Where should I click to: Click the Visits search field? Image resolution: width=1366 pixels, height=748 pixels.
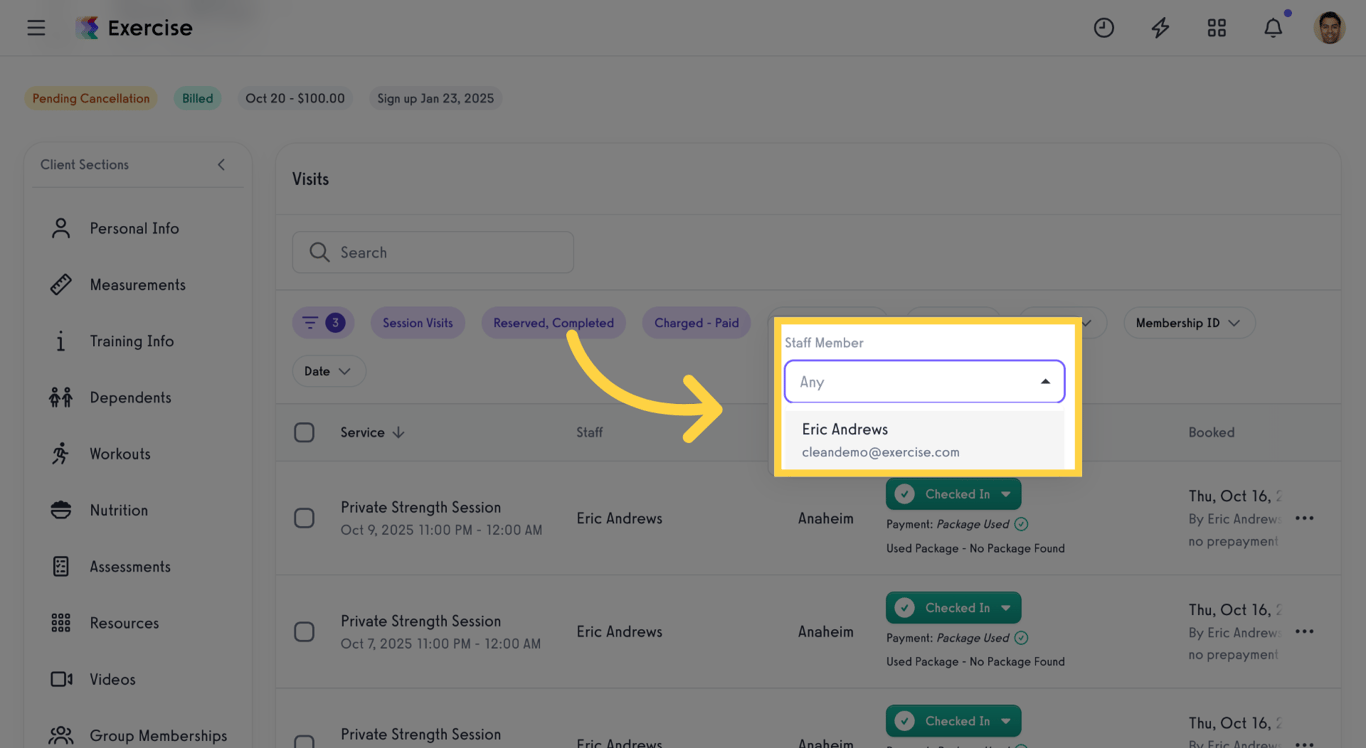(433, 253)
